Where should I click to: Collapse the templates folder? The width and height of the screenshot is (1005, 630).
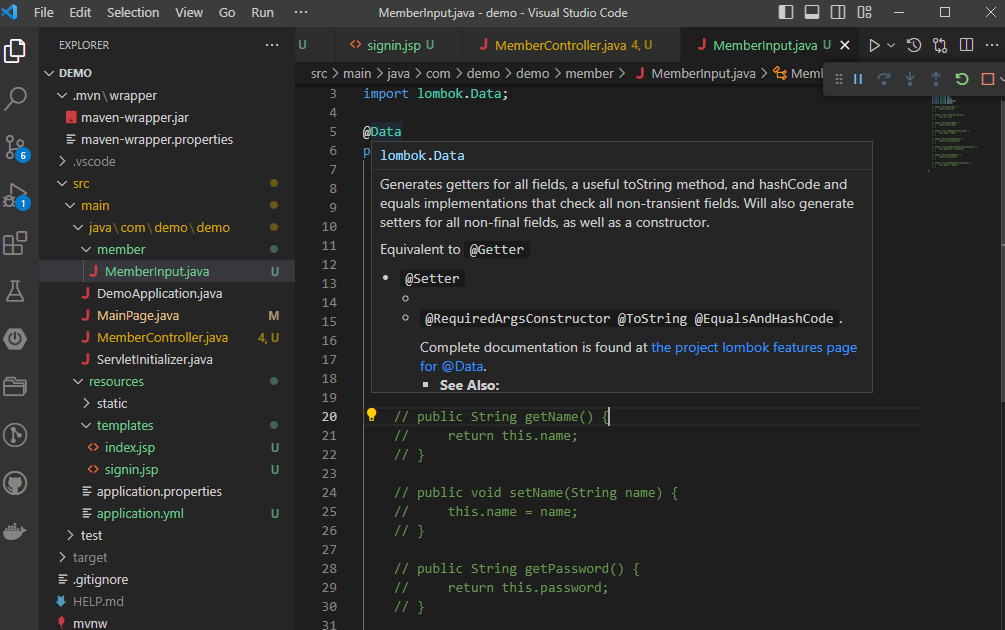click(86, 426)
